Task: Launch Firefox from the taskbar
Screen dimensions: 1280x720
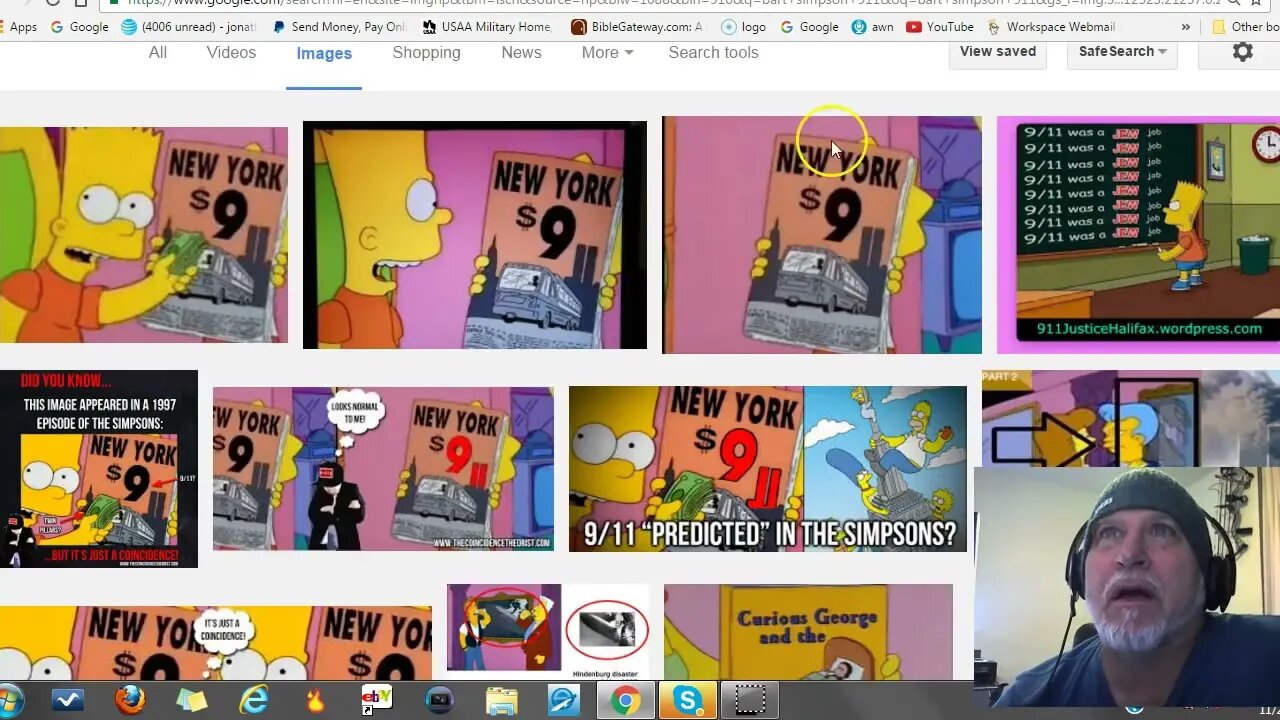Action: [130, 701]
